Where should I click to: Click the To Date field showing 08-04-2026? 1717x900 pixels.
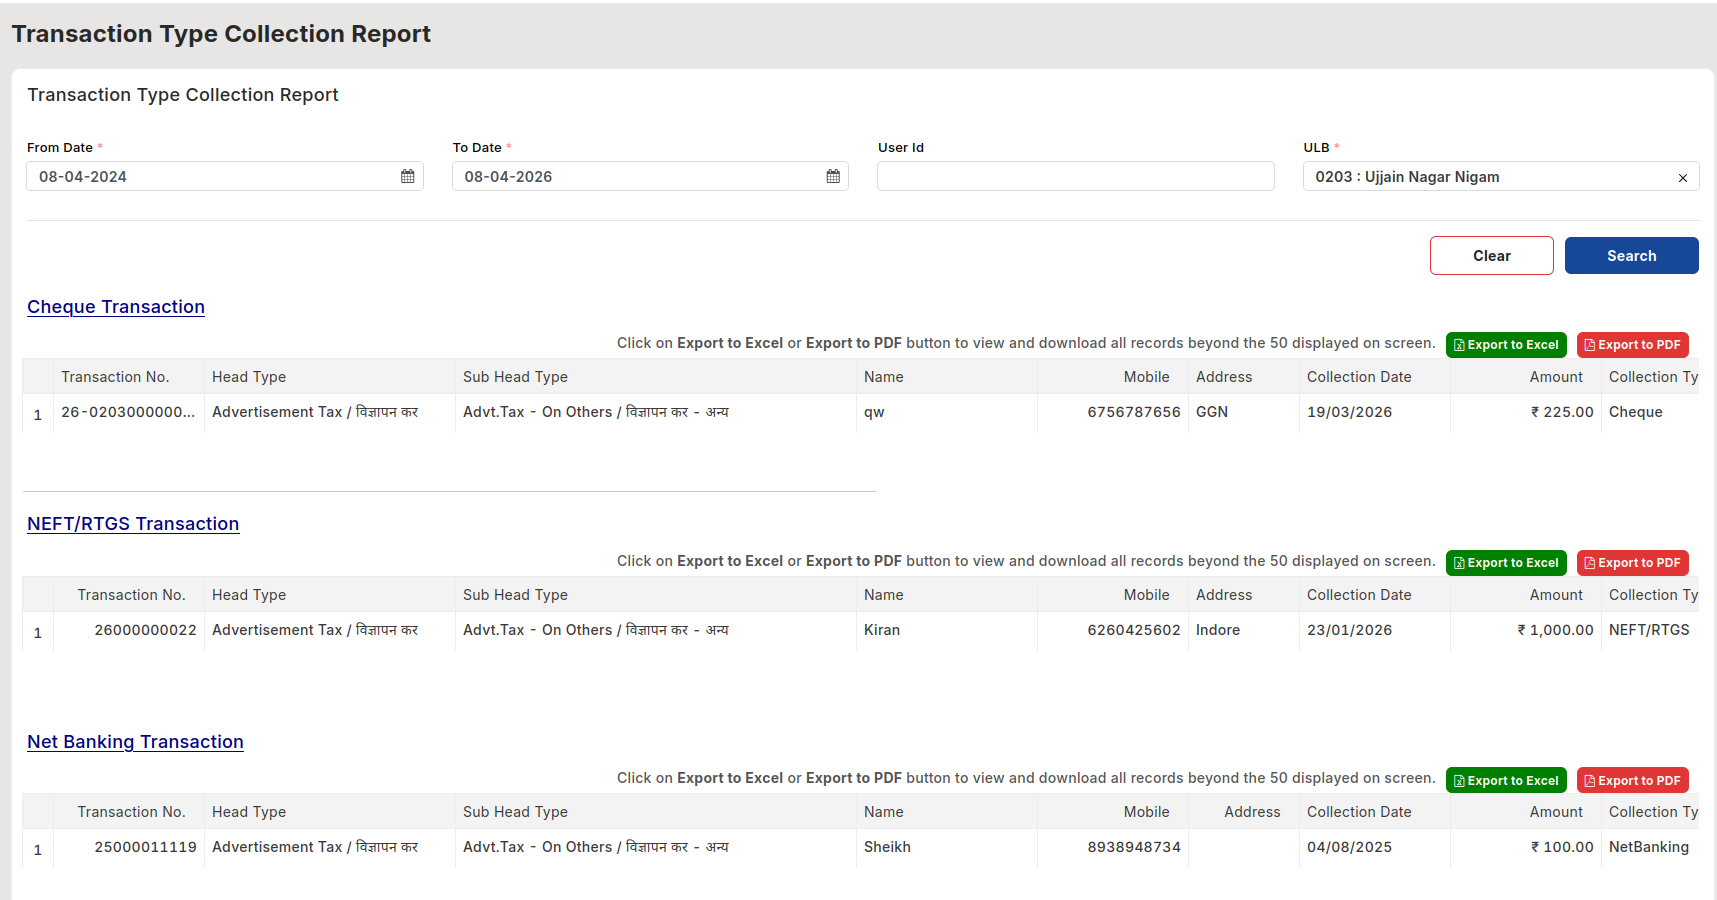click(x=650, y=176)
